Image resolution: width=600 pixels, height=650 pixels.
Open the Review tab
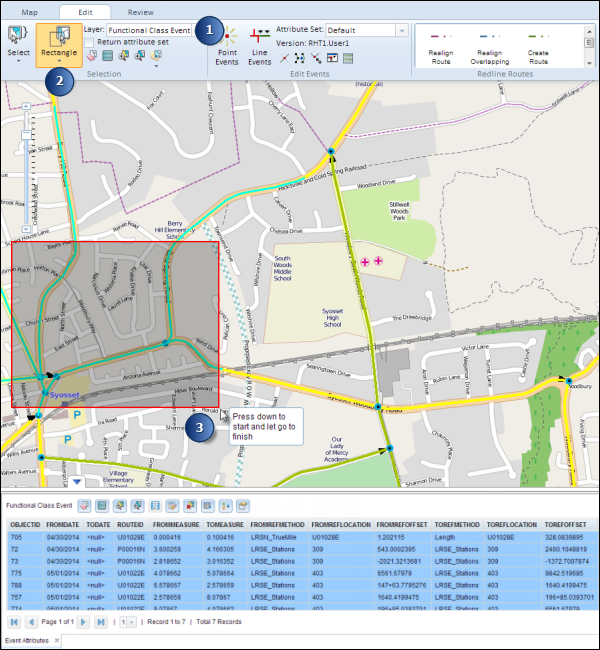pyautogui.click(x=140, y=12)
